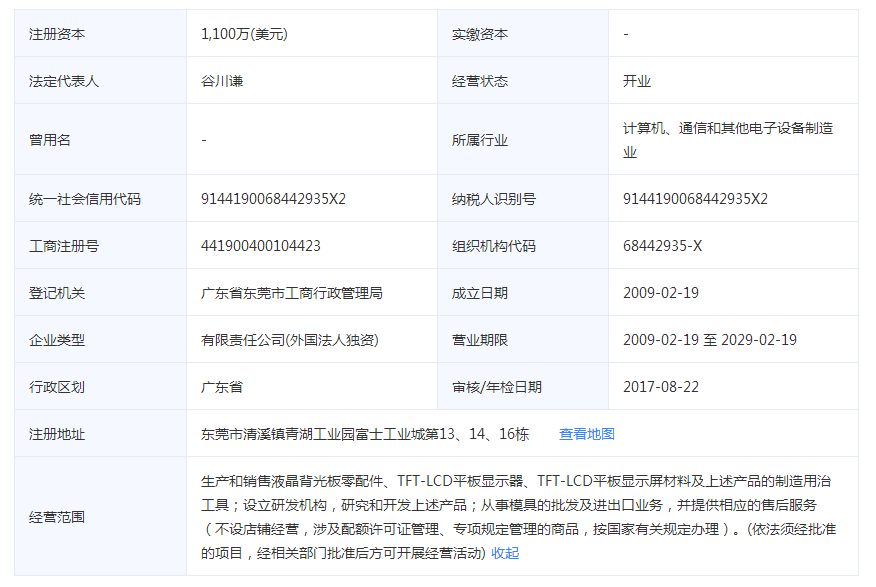
Task: Click the 注册资本 label cell
Action: pyautogui.click(x=101, y=34)
